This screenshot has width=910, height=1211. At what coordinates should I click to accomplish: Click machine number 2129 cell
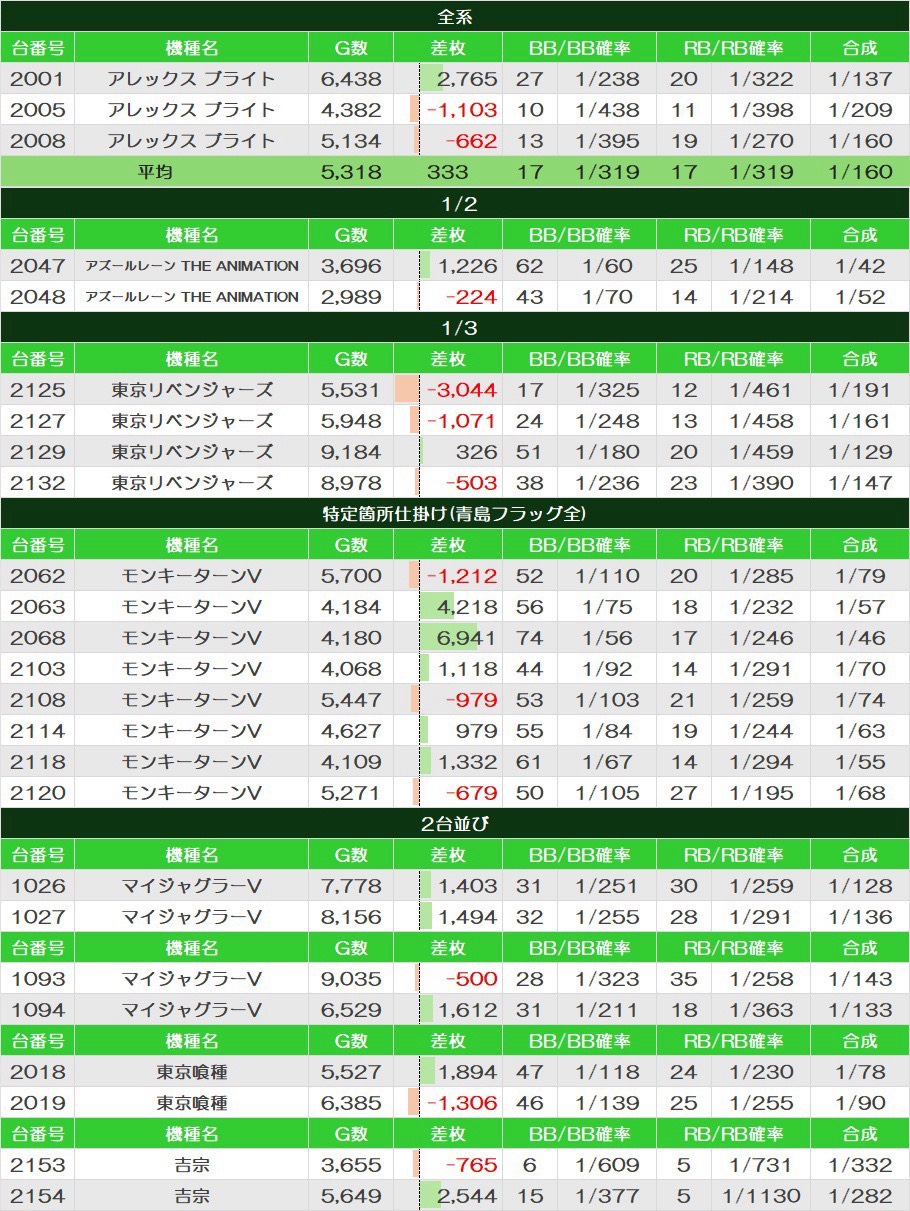click(37, 451)
